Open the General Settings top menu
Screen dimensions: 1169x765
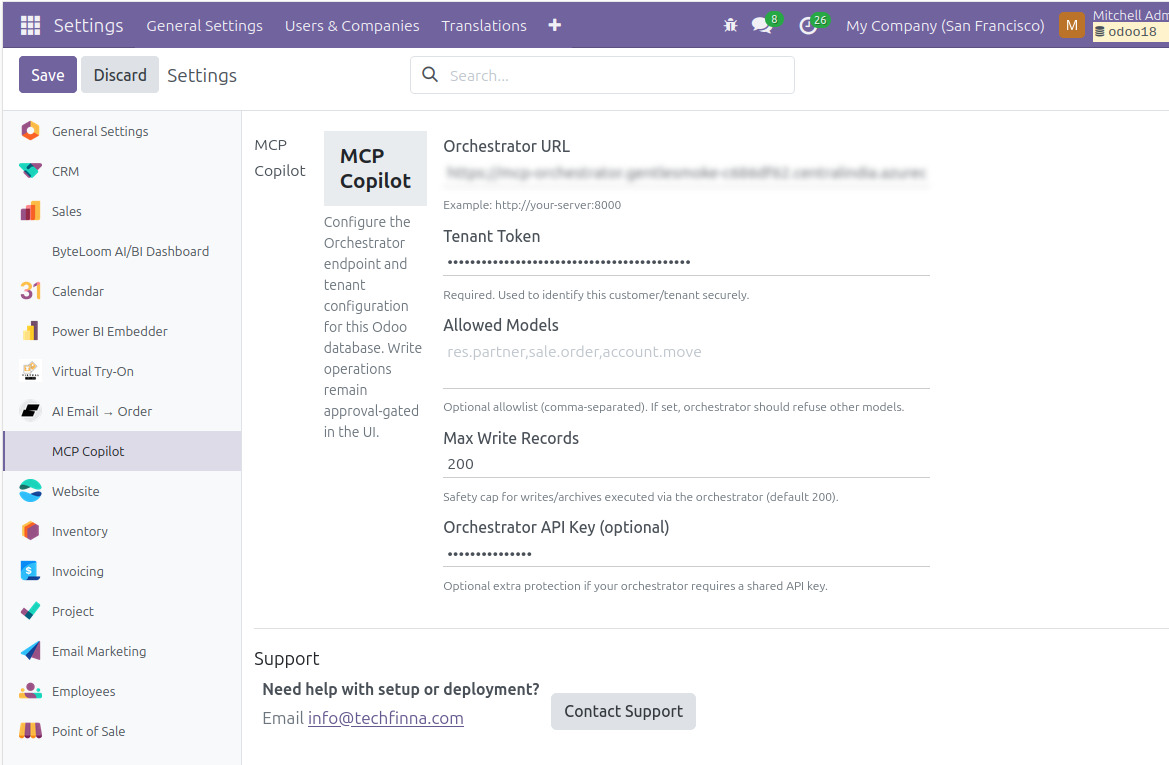tap(204, 26)
